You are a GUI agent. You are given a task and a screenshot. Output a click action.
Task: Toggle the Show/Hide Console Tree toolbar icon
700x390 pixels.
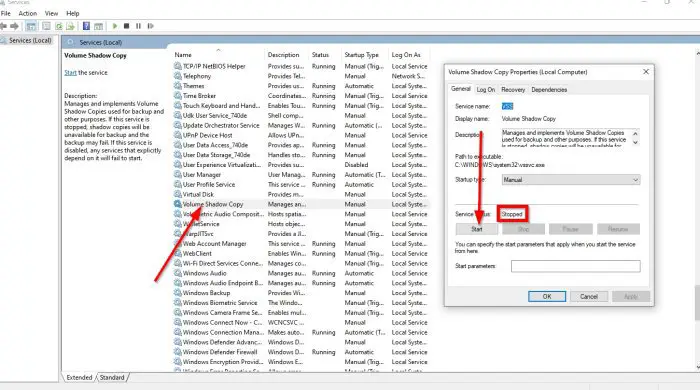click(x=31, y=26)
